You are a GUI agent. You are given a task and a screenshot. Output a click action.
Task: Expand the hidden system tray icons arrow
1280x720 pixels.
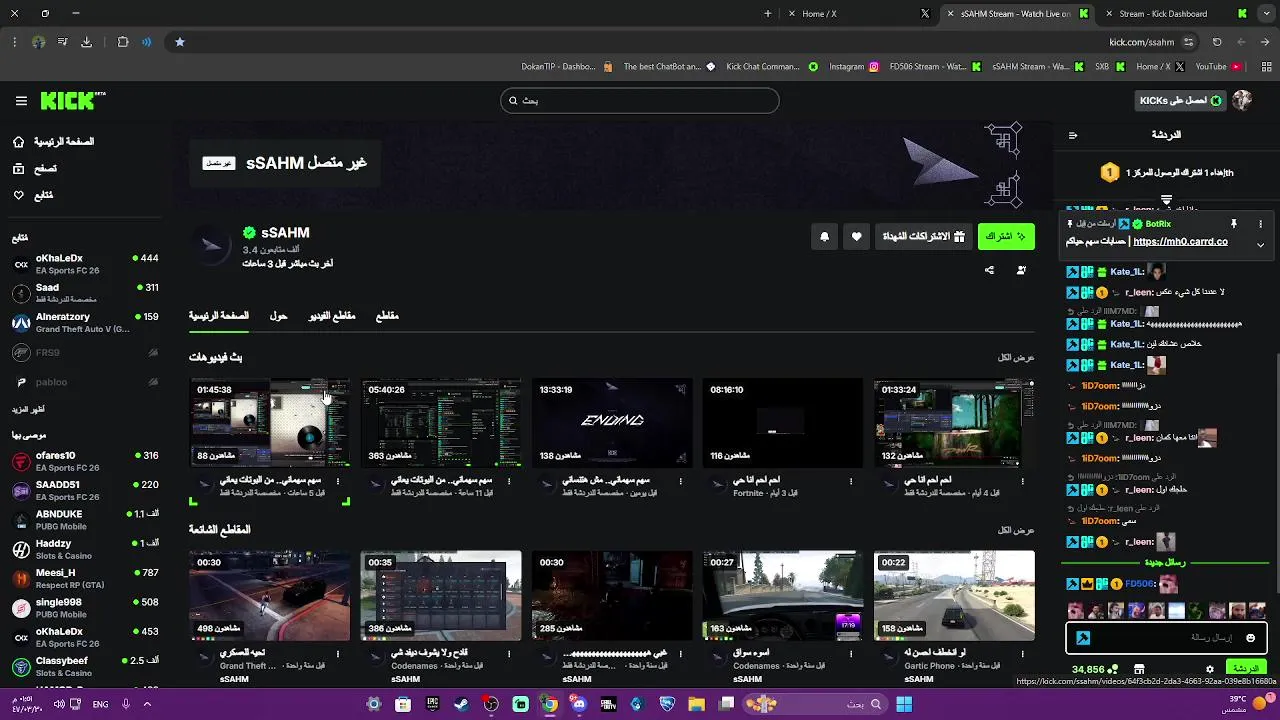pyautogui.click(x=147, y=704)
